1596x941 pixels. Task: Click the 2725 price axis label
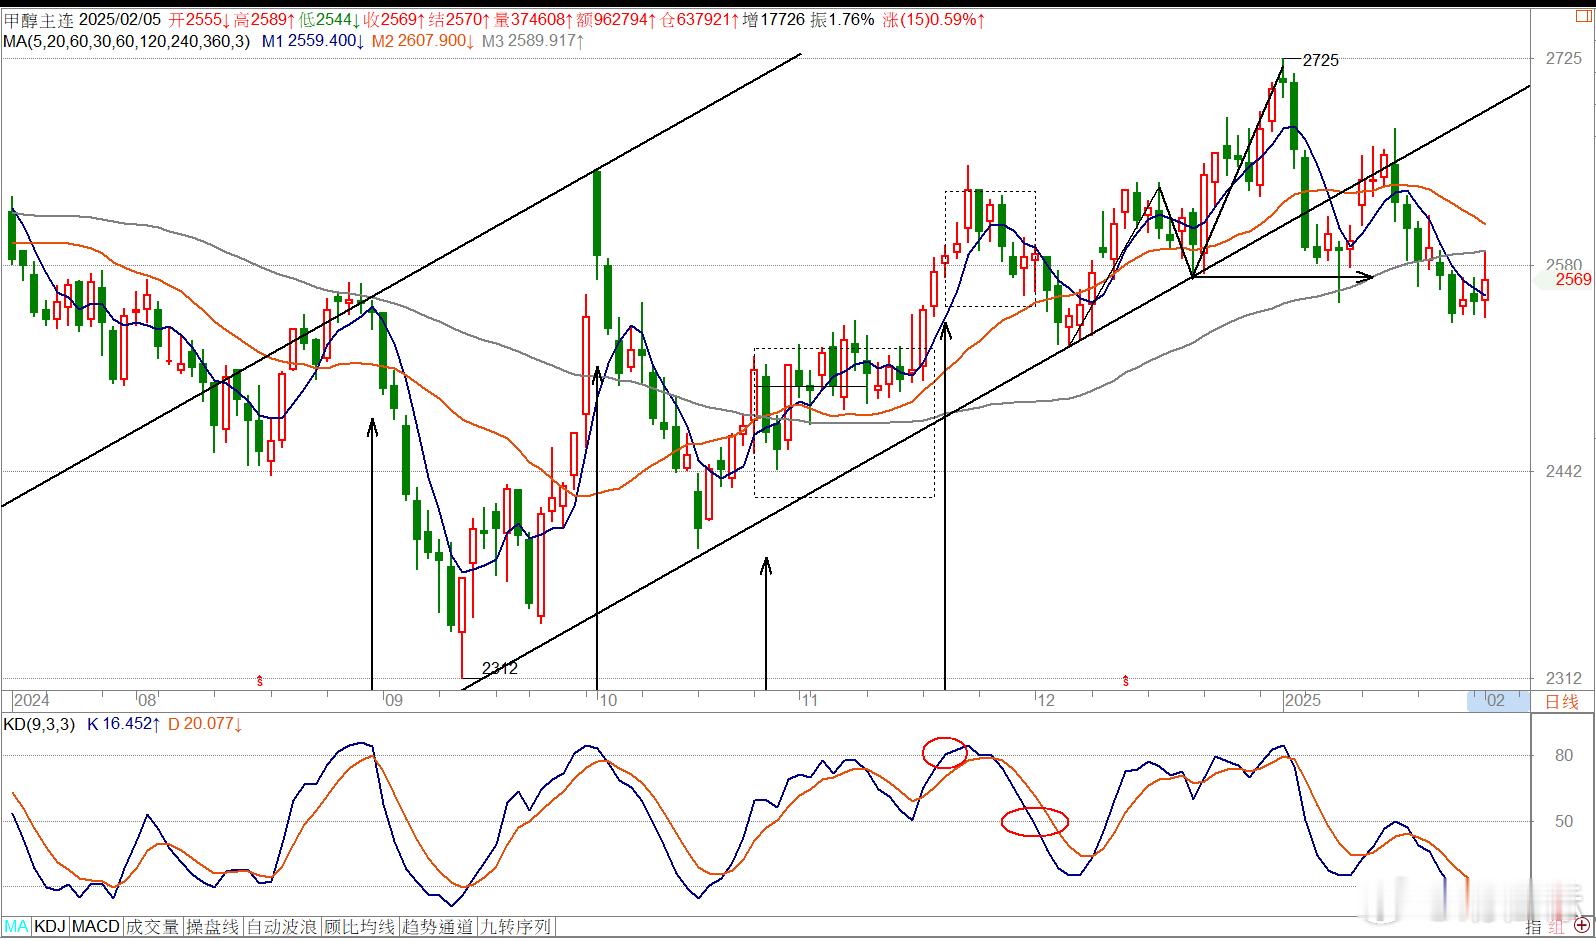click(1564, 59)
